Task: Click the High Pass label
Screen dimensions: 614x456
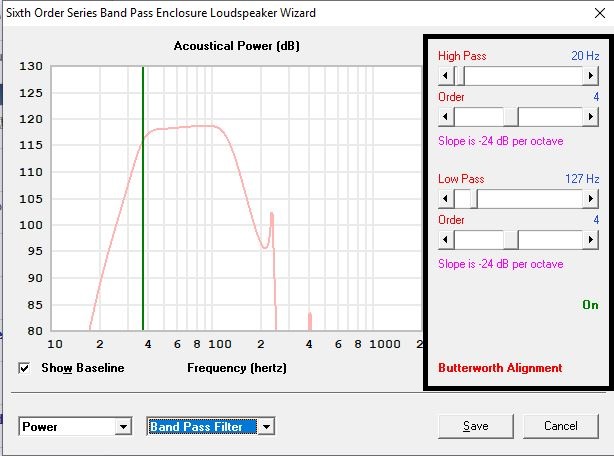Action: tap(462, 56)
